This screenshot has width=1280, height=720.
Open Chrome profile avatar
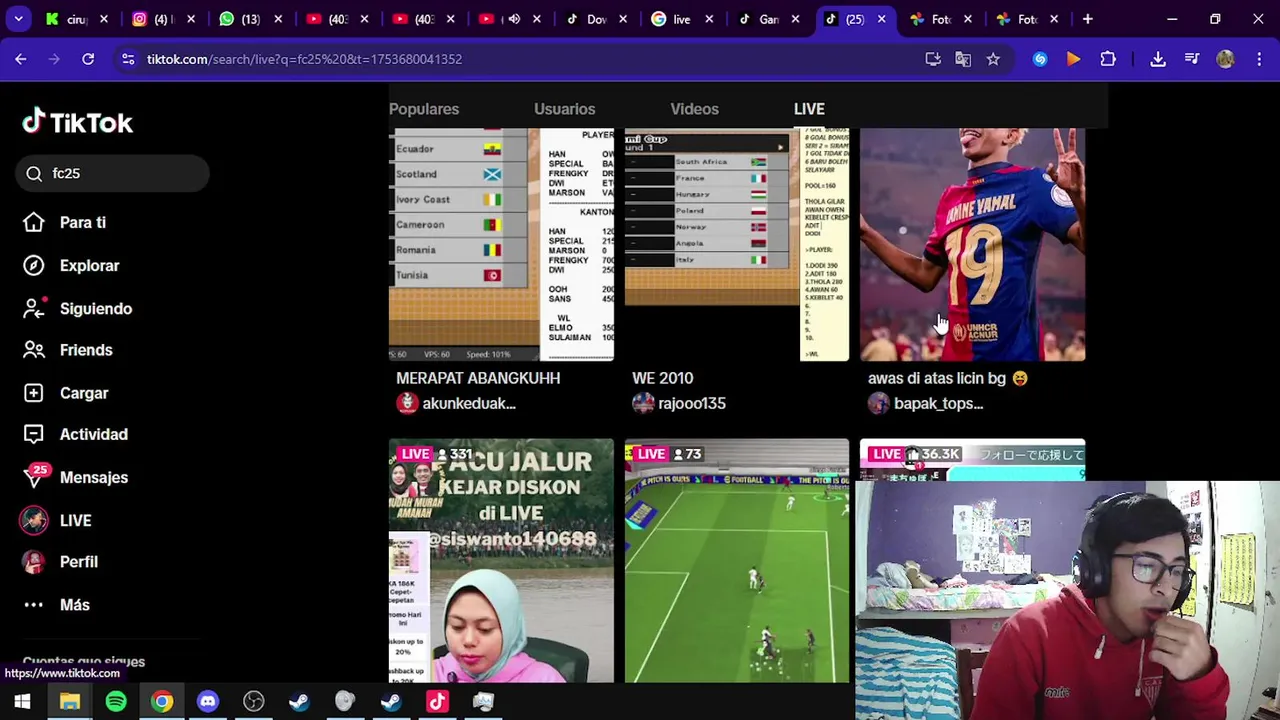coord(1225,59)
